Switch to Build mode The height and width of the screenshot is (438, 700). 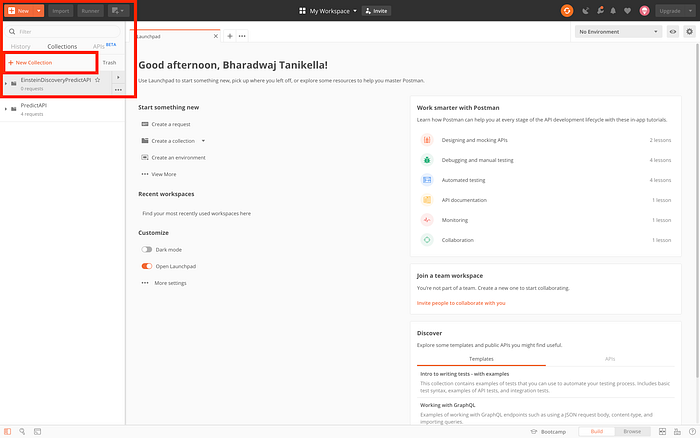(x=596, y=431)
